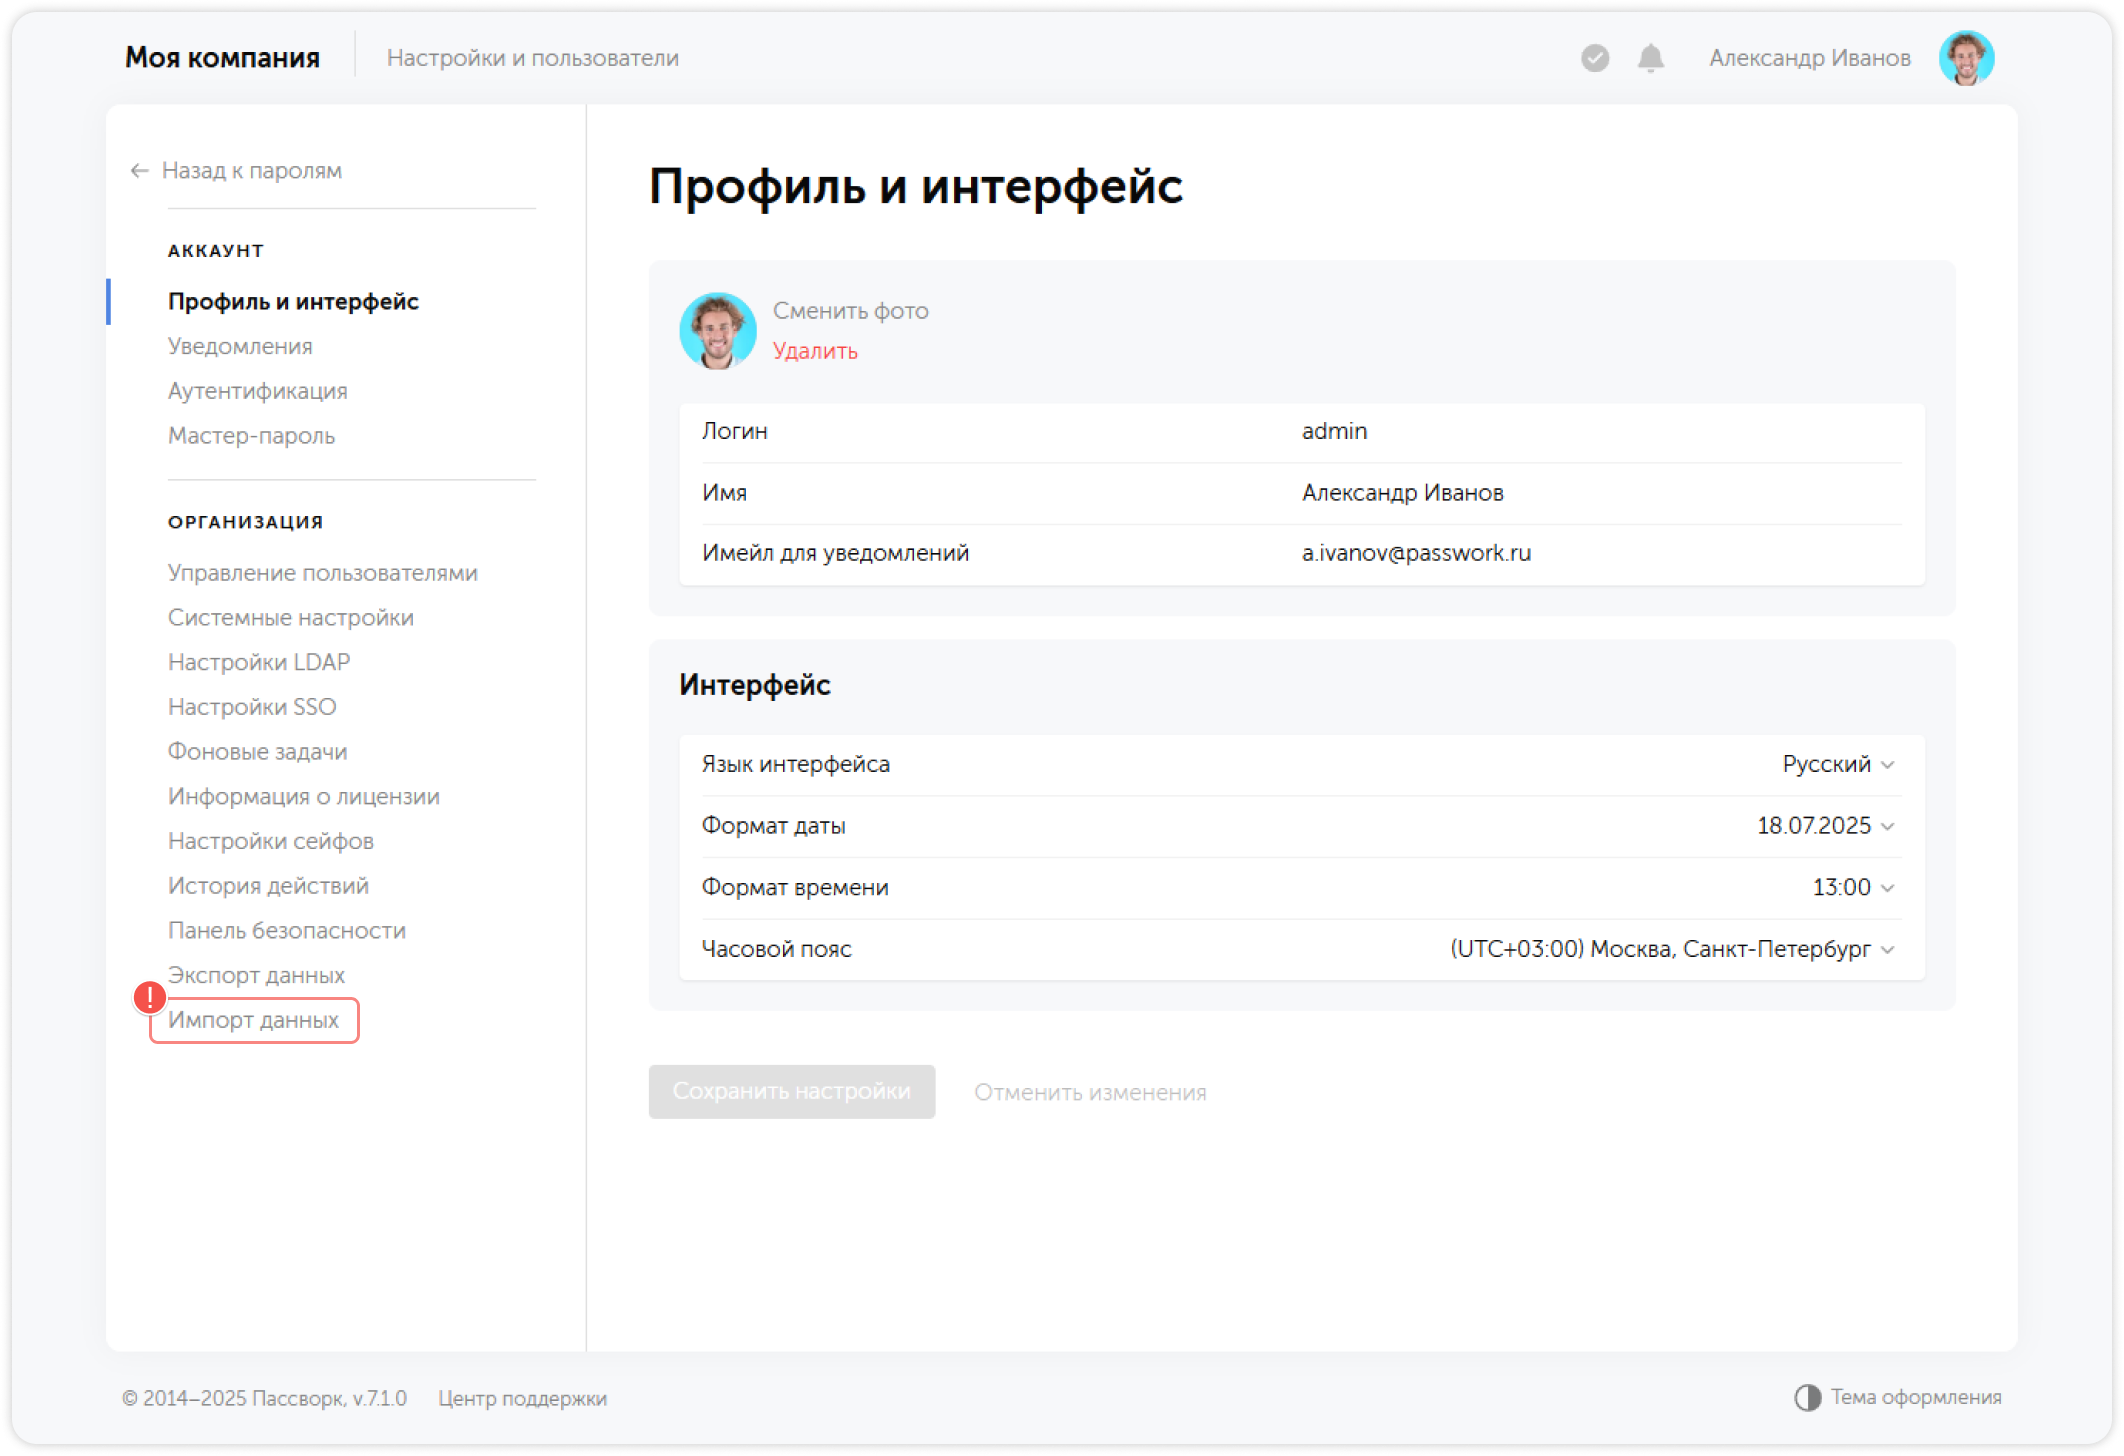Select Импорт данных in the sidebar

click(x=254, y=1020)
